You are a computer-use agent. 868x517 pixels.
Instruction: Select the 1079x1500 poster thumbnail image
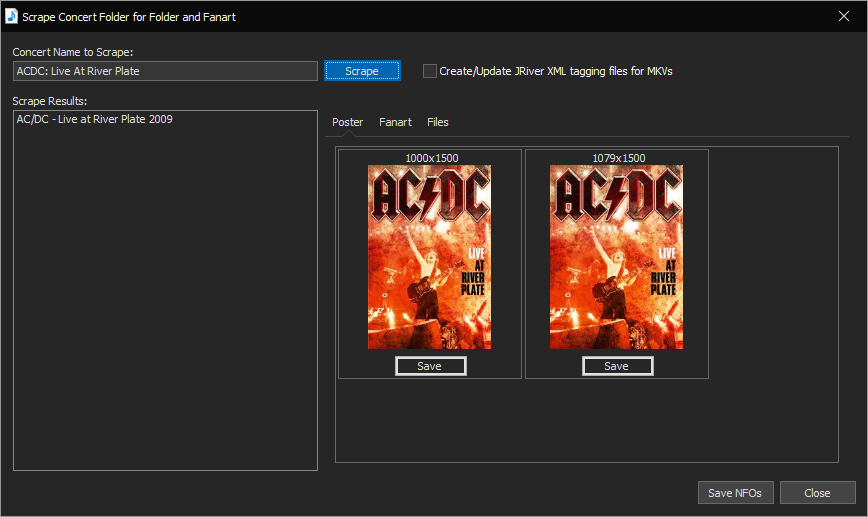616,257
